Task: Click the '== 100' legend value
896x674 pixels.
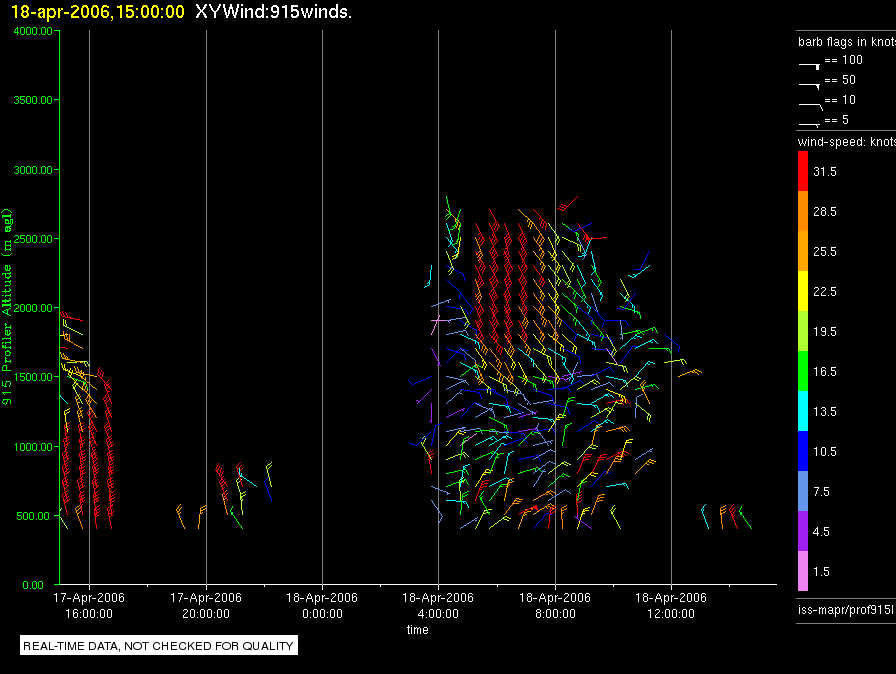Action: tap(843, 60)
